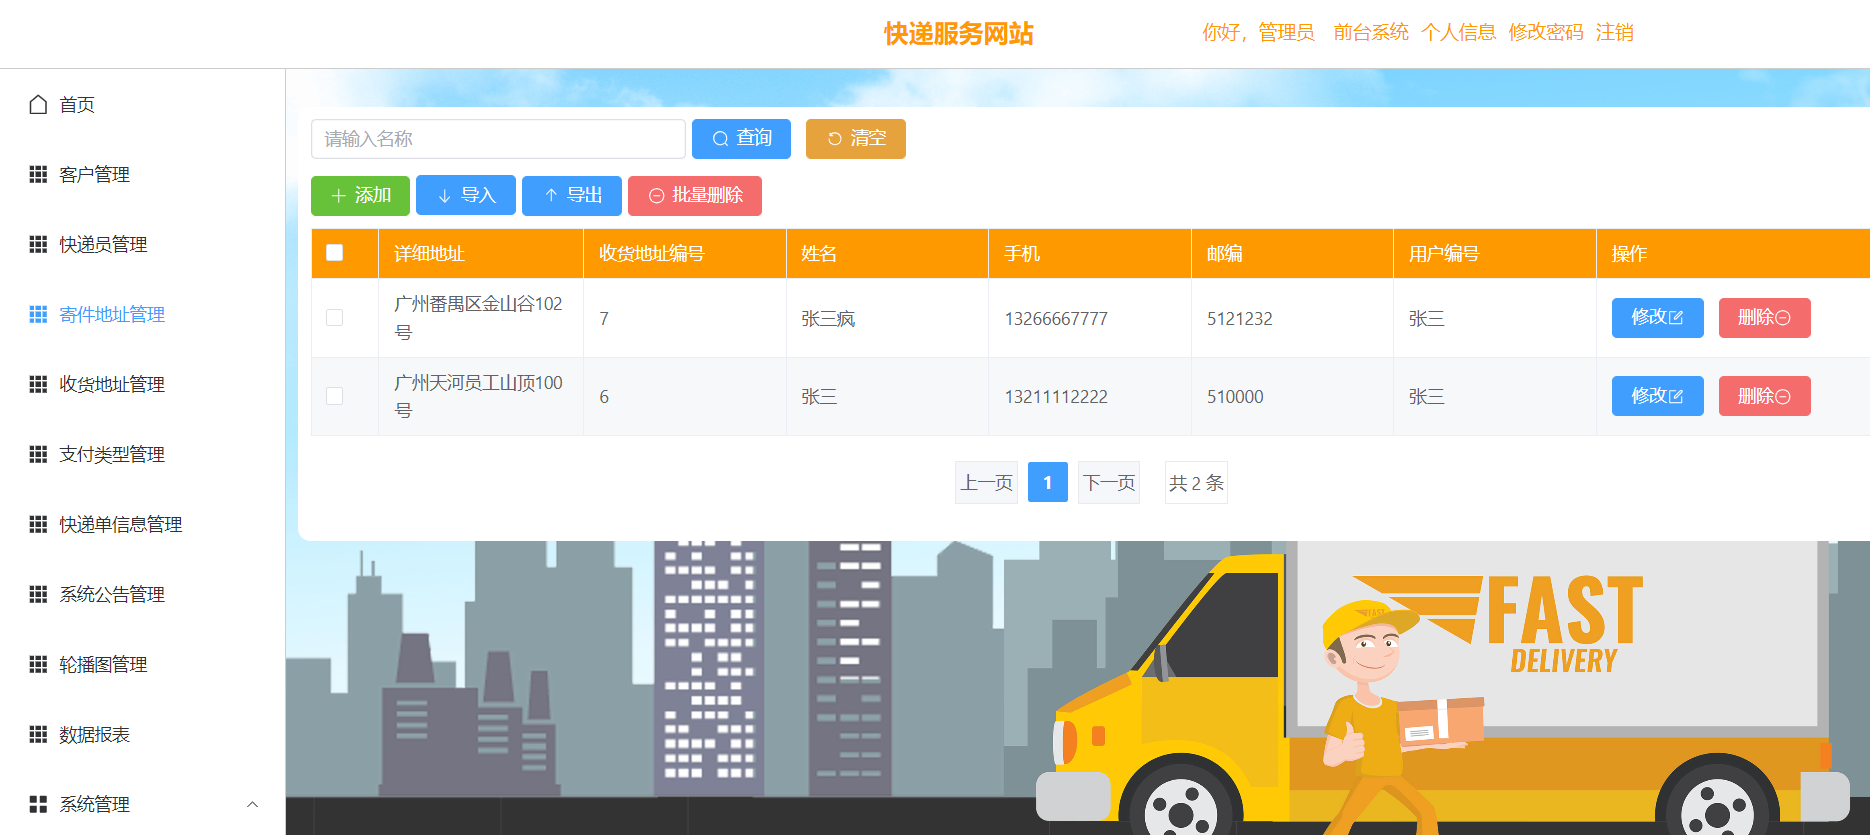
Task: Click the 导入 import button
Action: point(466,196)
